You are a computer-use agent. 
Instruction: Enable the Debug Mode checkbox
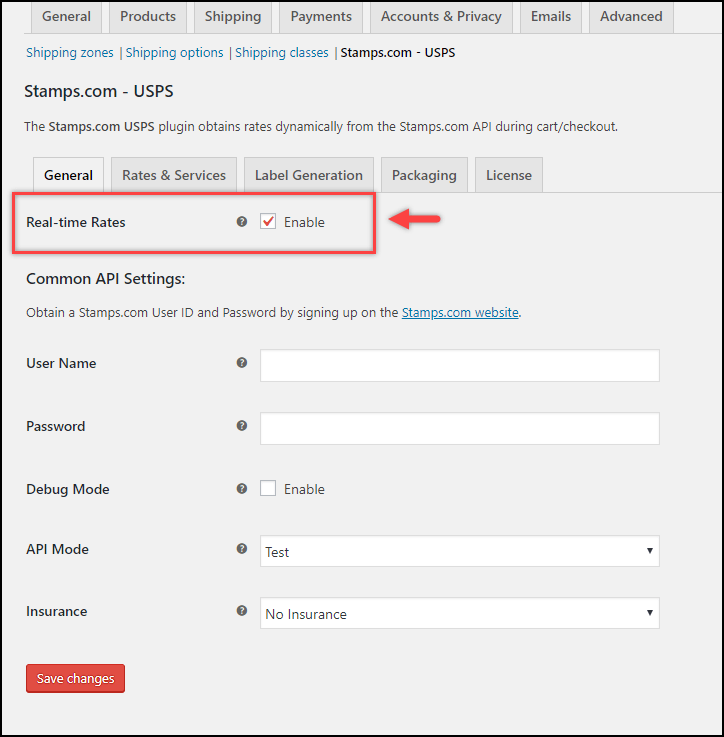[x=268, y=488]
